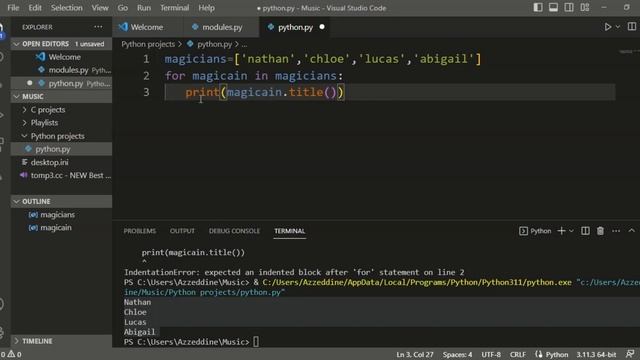The image size is (640, 360).
Task: Expand the Timeline section
Action: click(61, 341)
